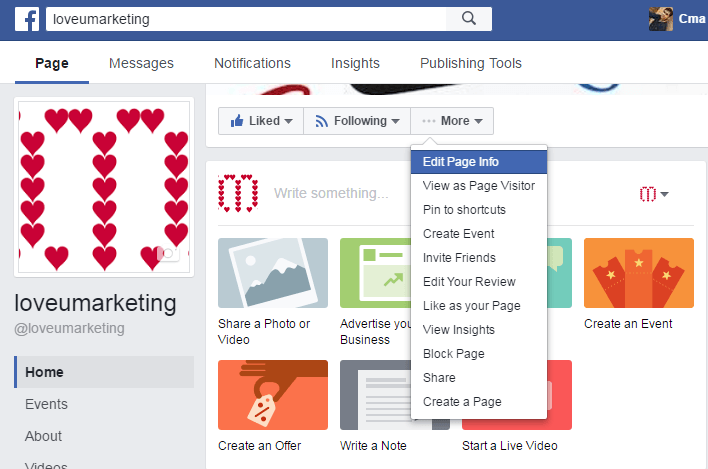This screenshot has width=708, height=469.
Task: Click the Create an Offer label
Action: click(260, 446)
